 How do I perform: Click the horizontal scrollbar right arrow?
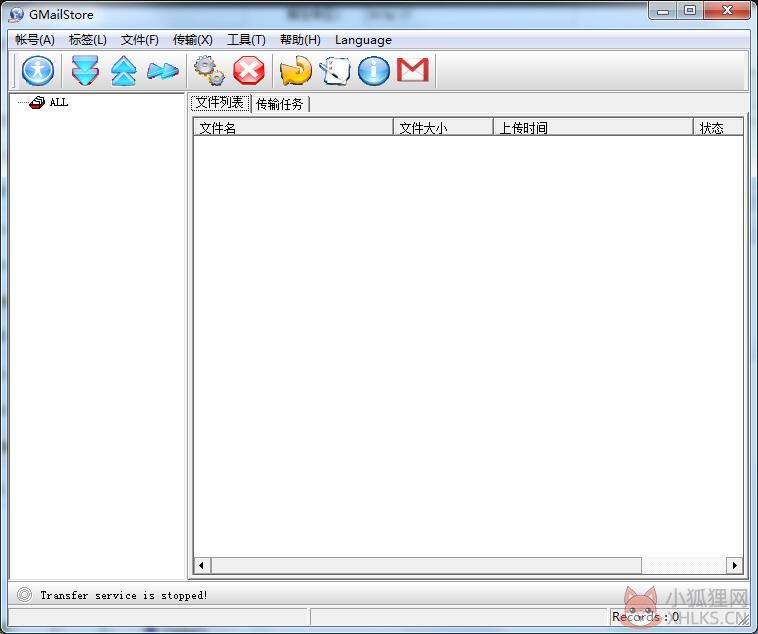pos(735,565)
